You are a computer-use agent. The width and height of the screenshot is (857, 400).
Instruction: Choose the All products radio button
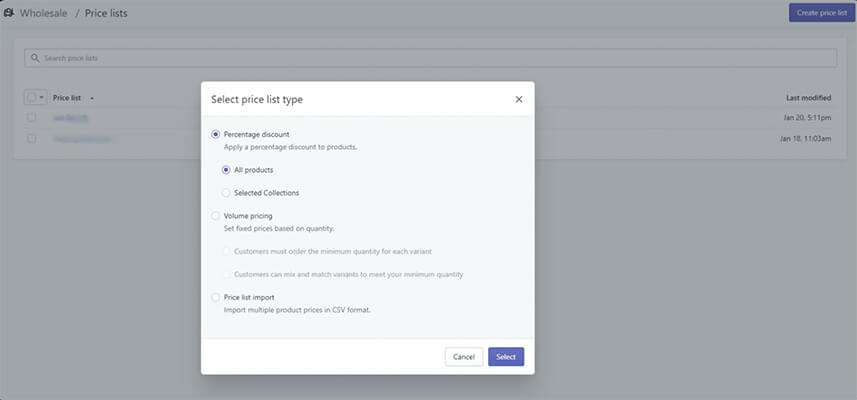(x=226, y=170)
